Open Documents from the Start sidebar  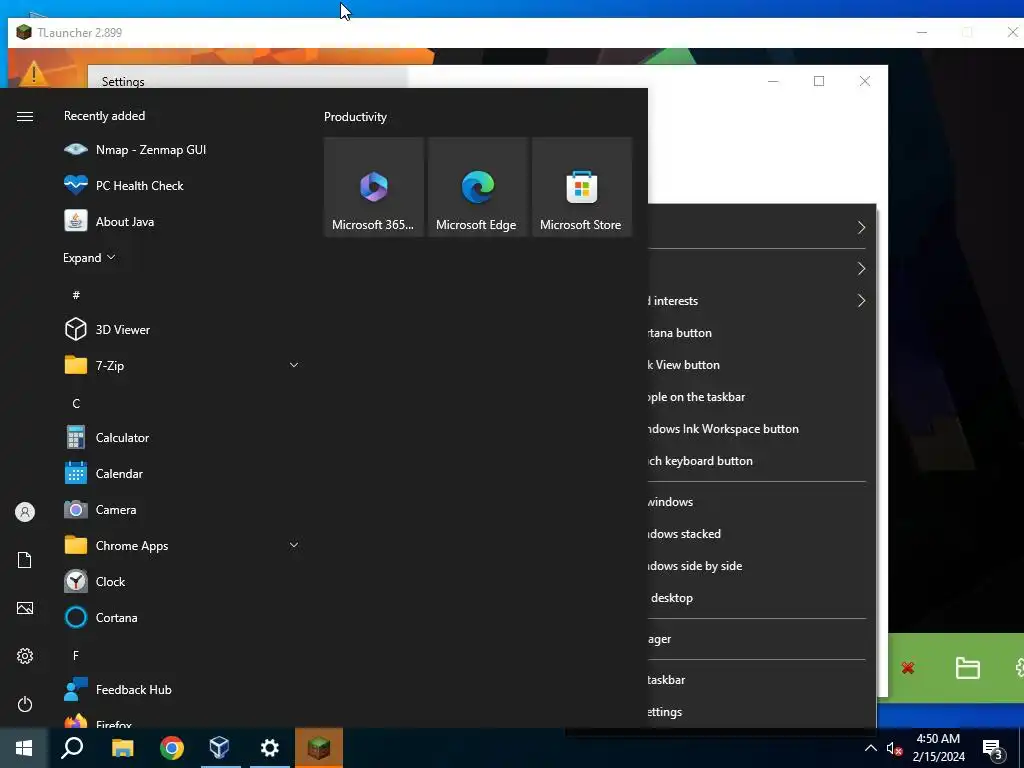(25, 560)
